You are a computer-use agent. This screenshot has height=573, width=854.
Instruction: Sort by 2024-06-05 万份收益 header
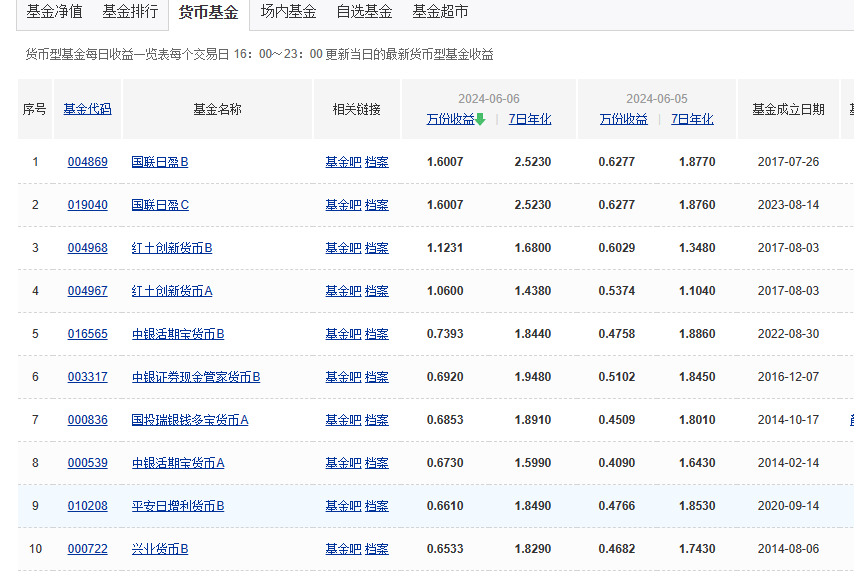(624, 119)
